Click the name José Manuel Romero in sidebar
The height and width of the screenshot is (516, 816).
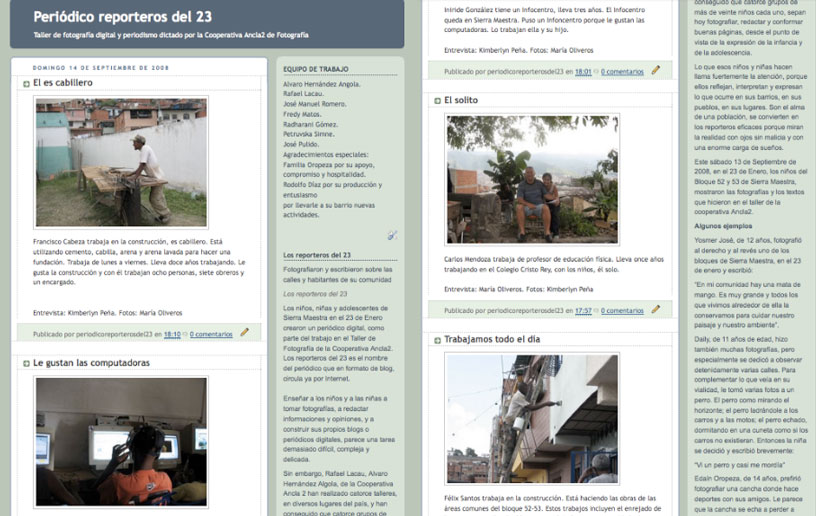315,104
